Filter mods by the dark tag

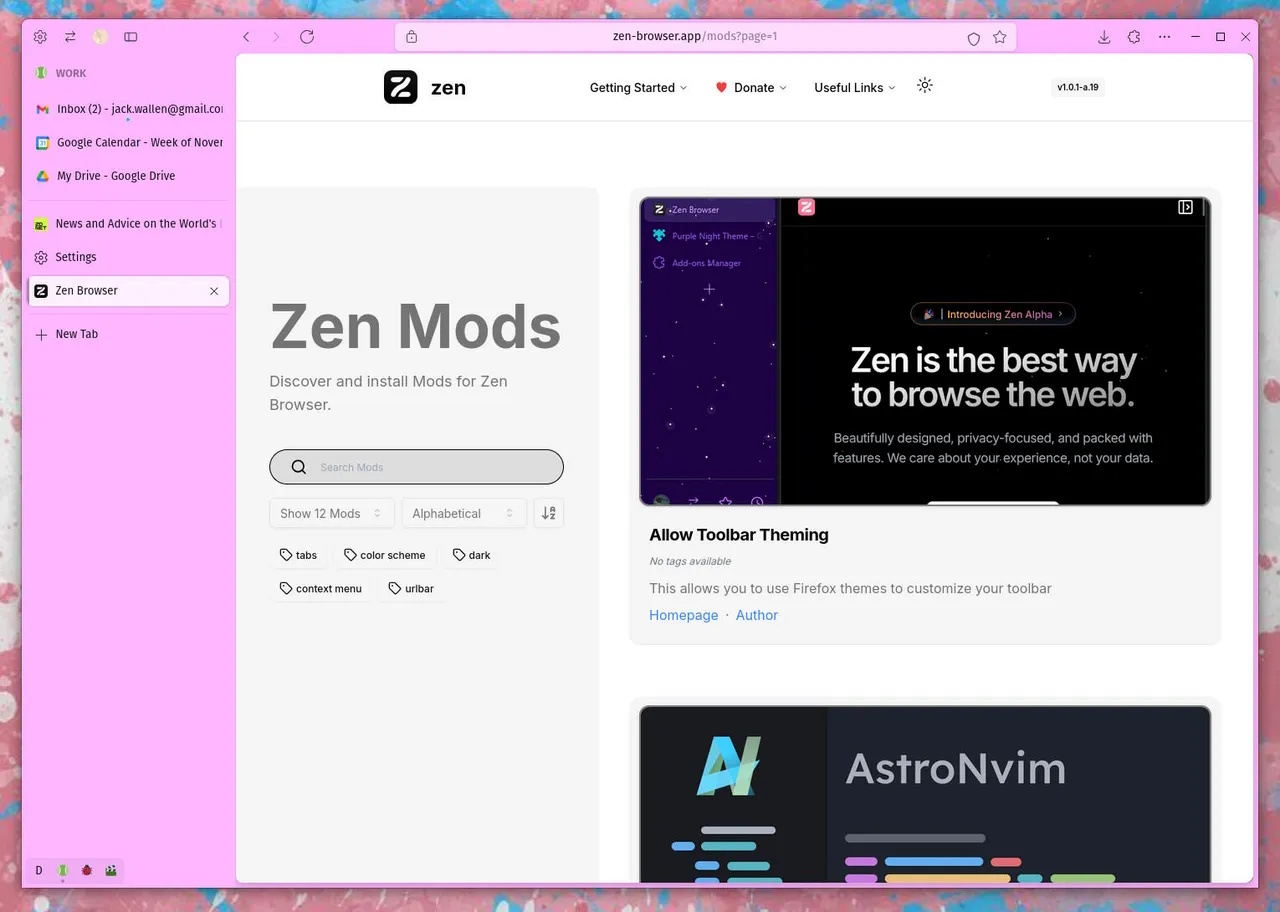[x=472, y=555]
